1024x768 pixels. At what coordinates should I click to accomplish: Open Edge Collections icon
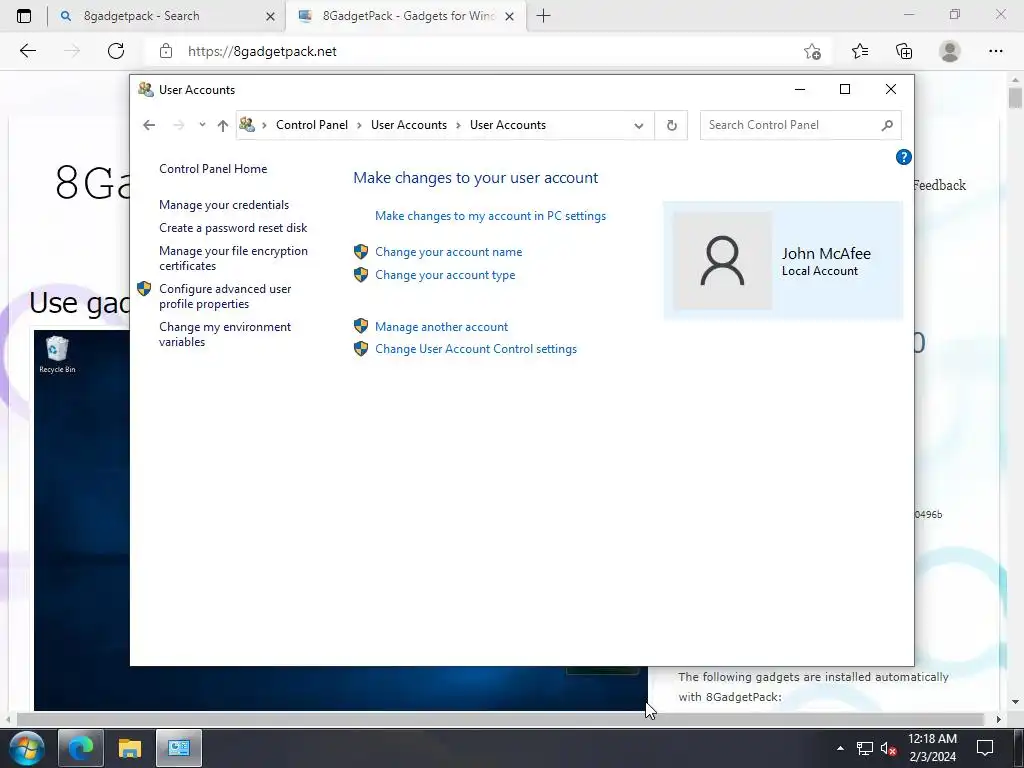pos(904,51)
